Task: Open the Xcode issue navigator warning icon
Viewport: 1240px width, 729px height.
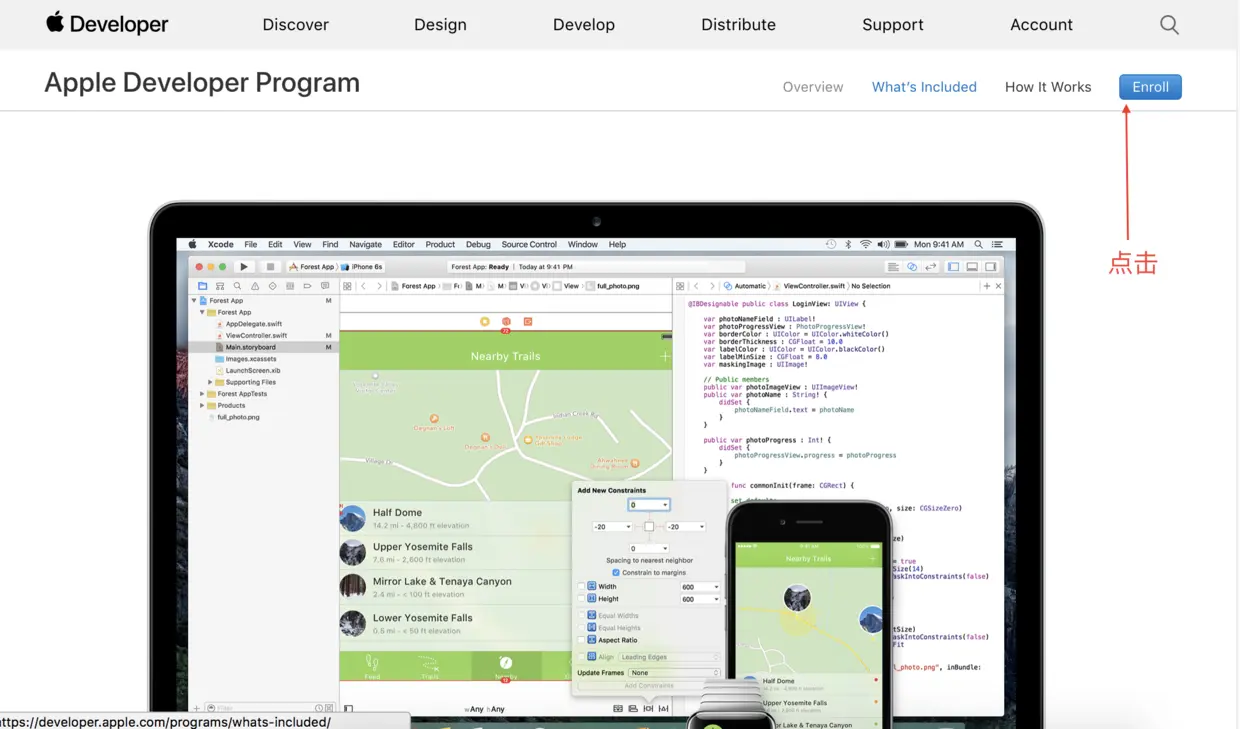Action: [255, 286]
